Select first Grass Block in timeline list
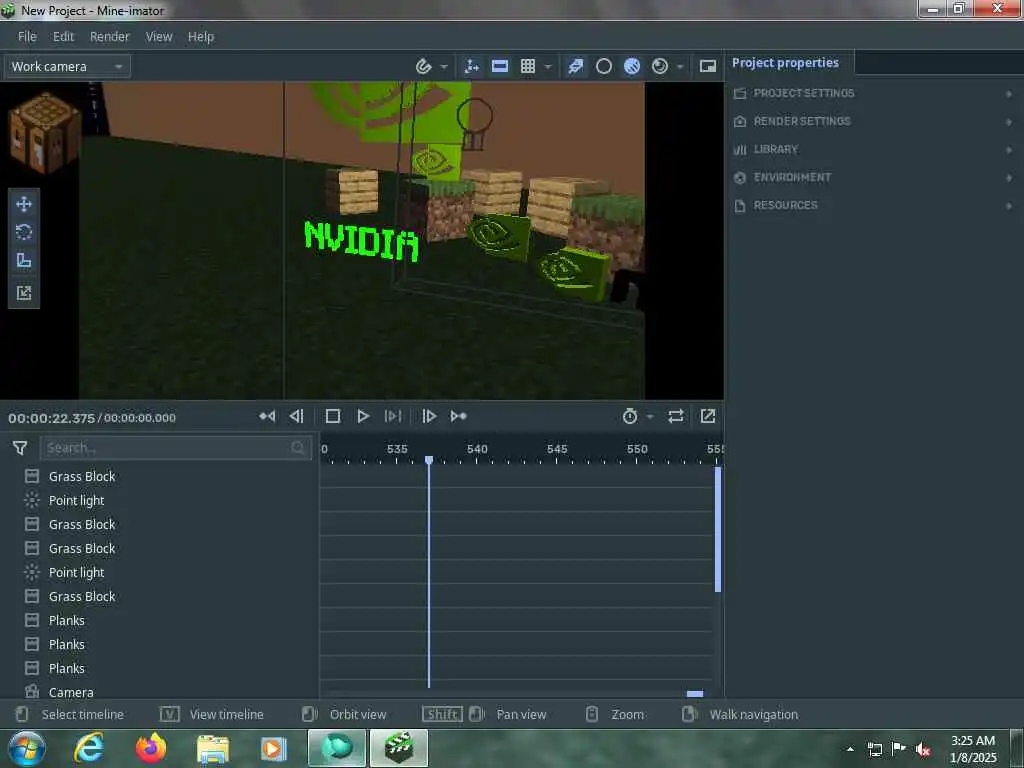The width and height of the screenshot is (1024, 768). tap(82, 477)
